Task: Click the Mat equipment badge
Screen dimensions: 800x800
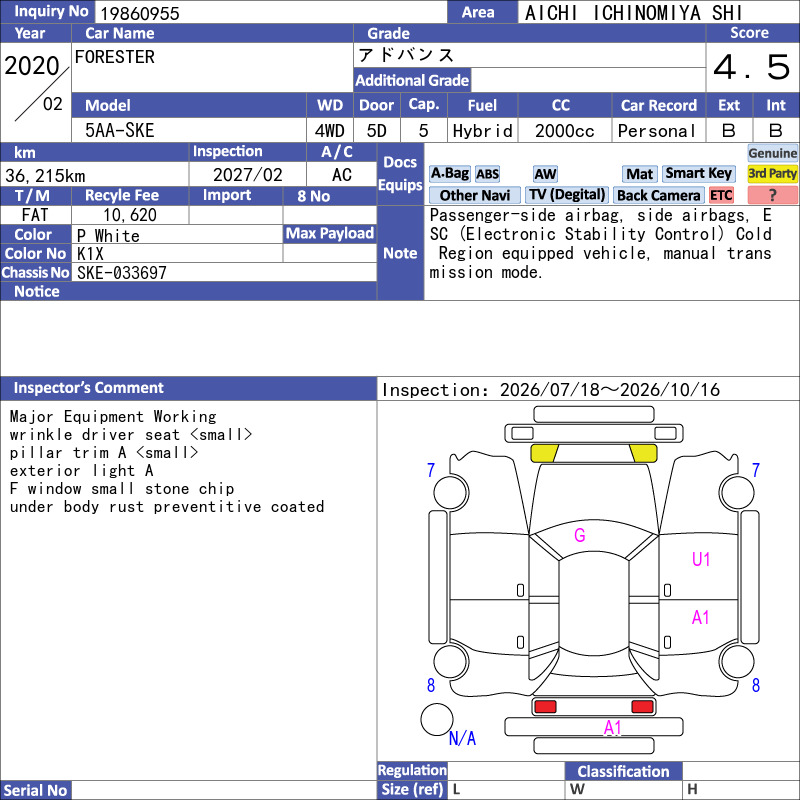Action: (x=639, y=174)
